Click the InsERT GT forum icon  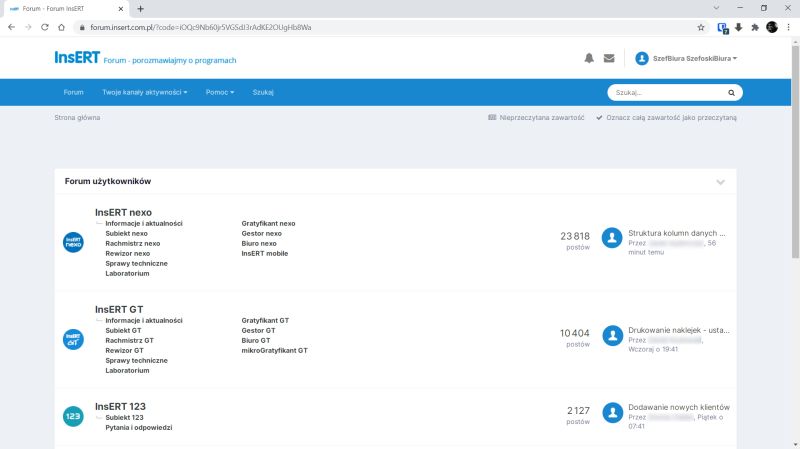[x=73, y=339]
